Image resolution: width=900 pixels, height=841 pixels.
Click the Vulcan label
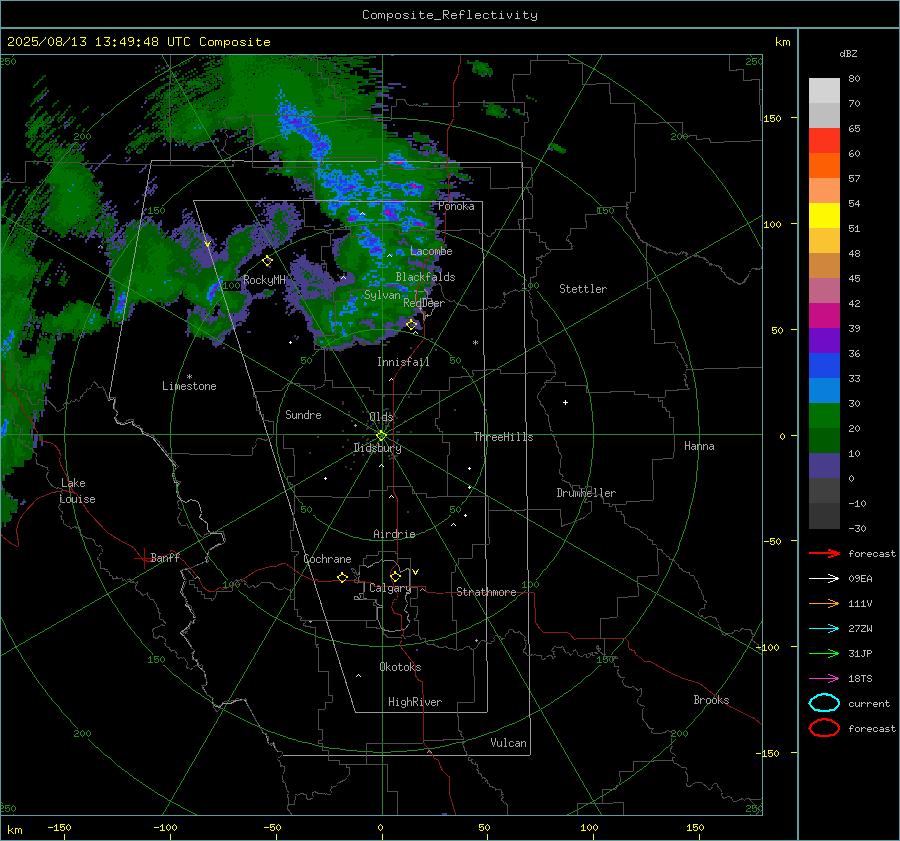pos(508,743)
